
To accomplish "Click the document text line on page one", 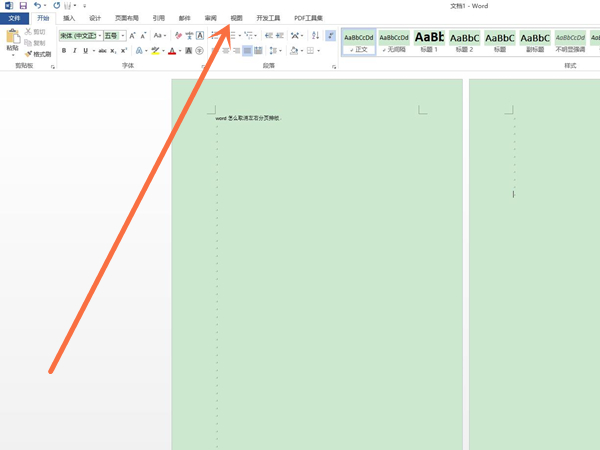I will click(249, 118).
